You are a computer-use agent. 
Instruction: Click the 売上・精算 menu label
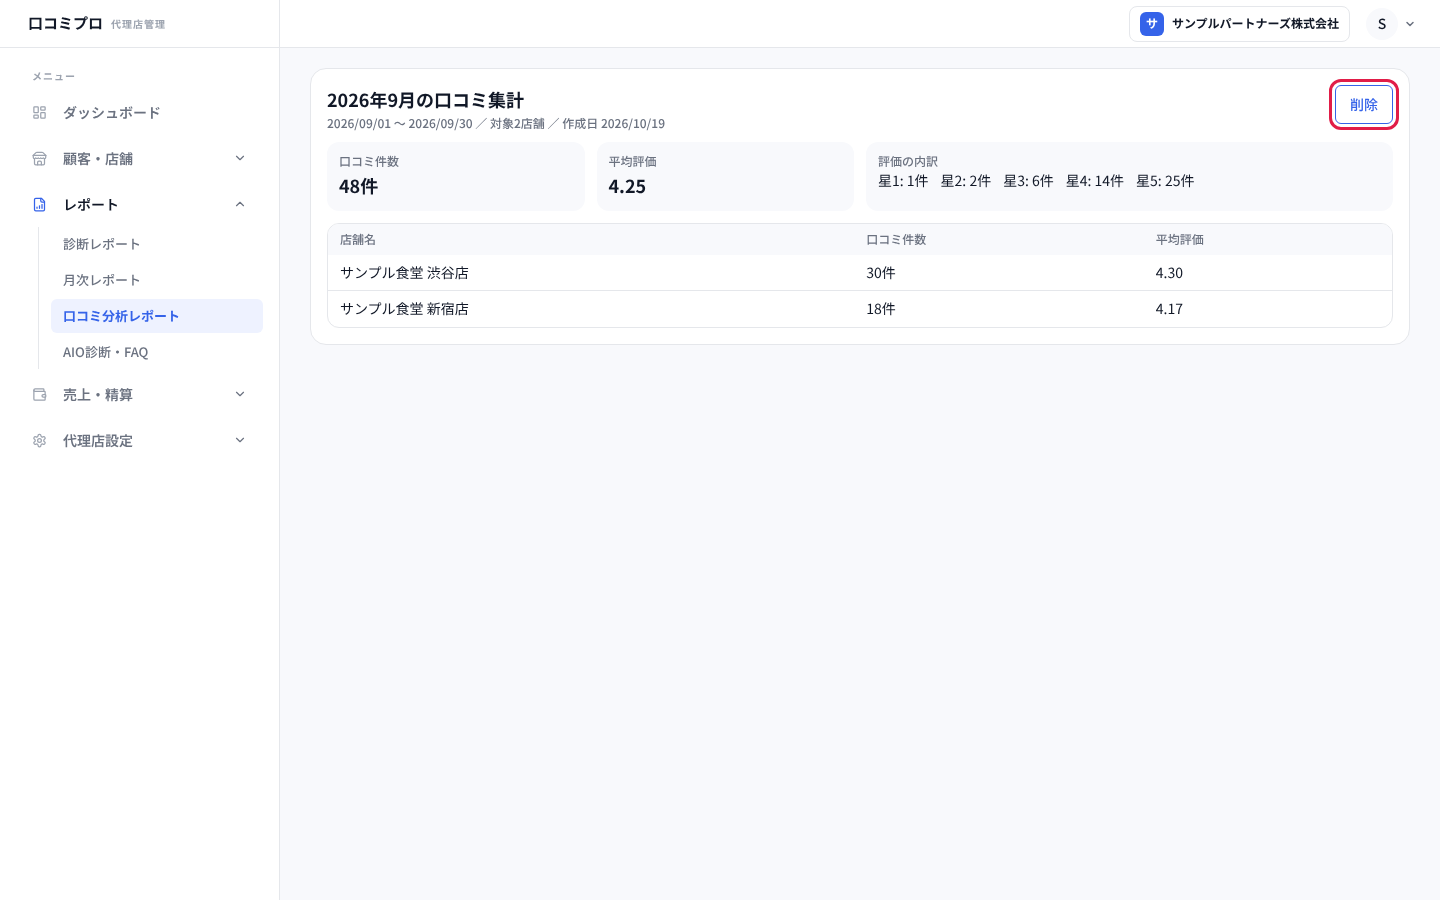click(98, 395)
